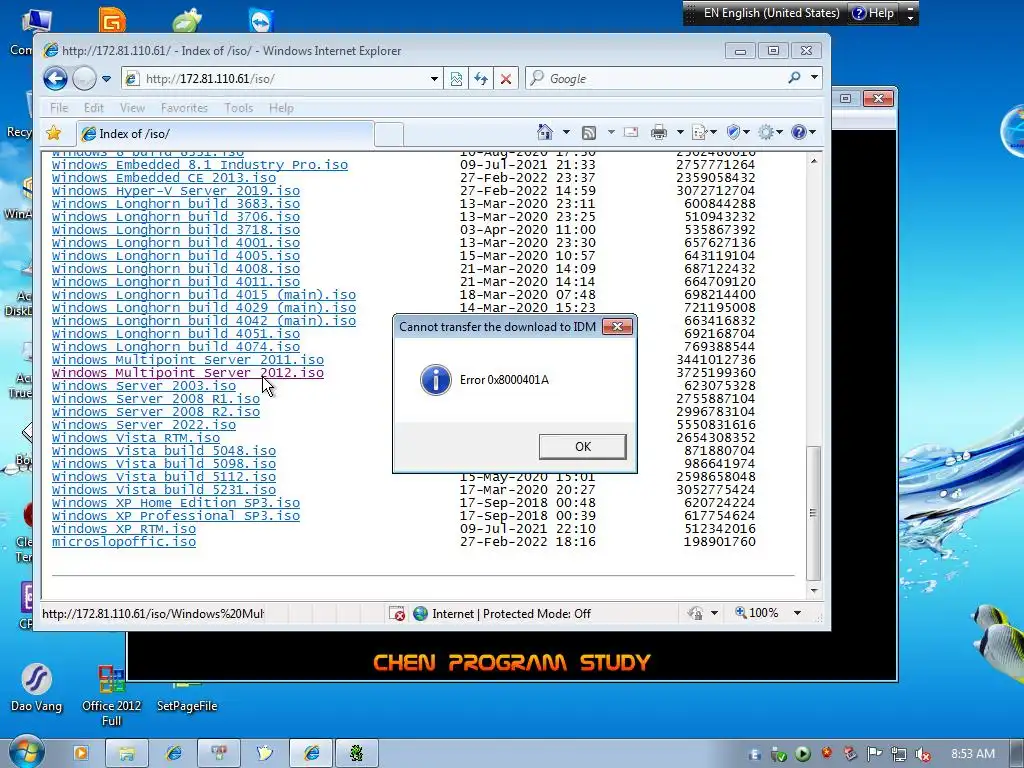This screenshot has width=1024, height=768.
Task: Open Windows XP RTM.iso link
Action: click(x=123, y=529)
